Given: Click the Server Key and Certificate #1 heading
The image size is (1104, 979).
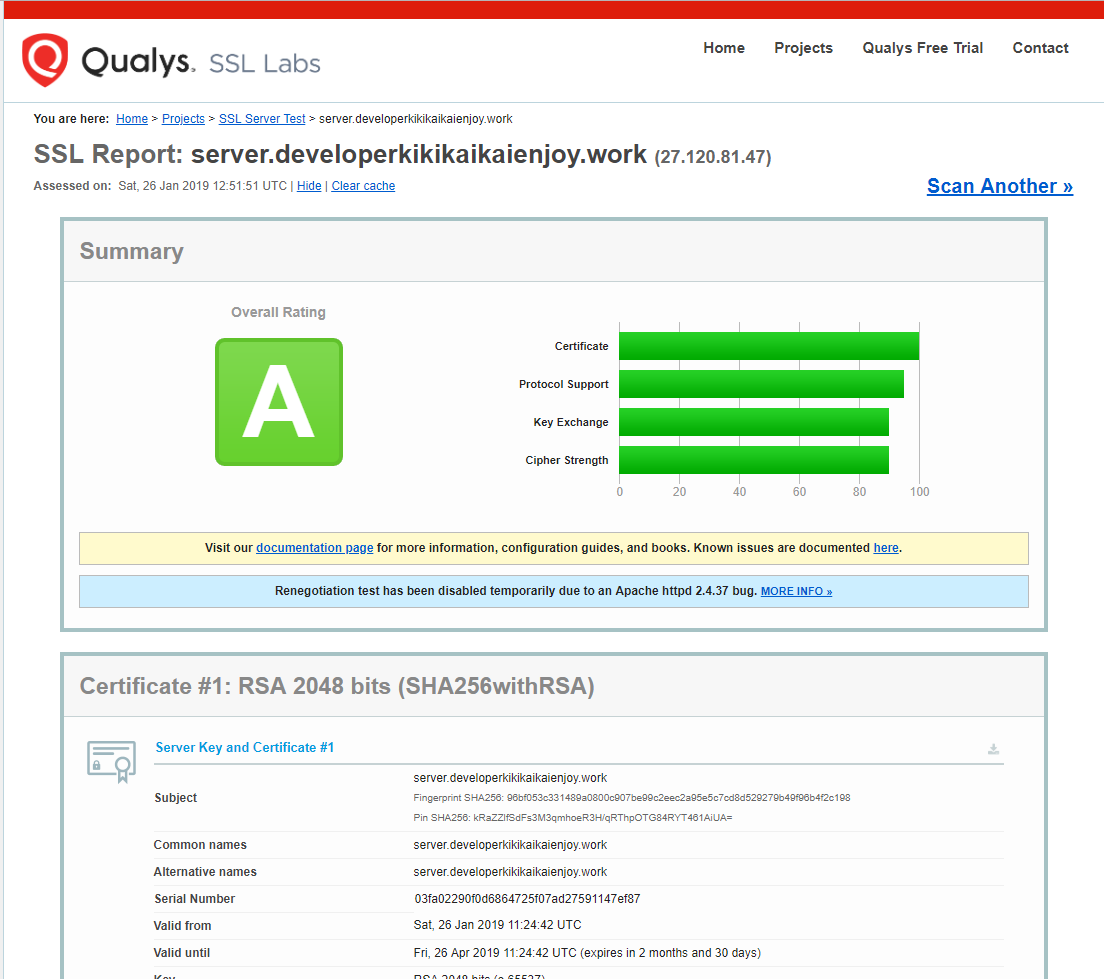Looking at the screenshot, I should (x=245, y=747).
